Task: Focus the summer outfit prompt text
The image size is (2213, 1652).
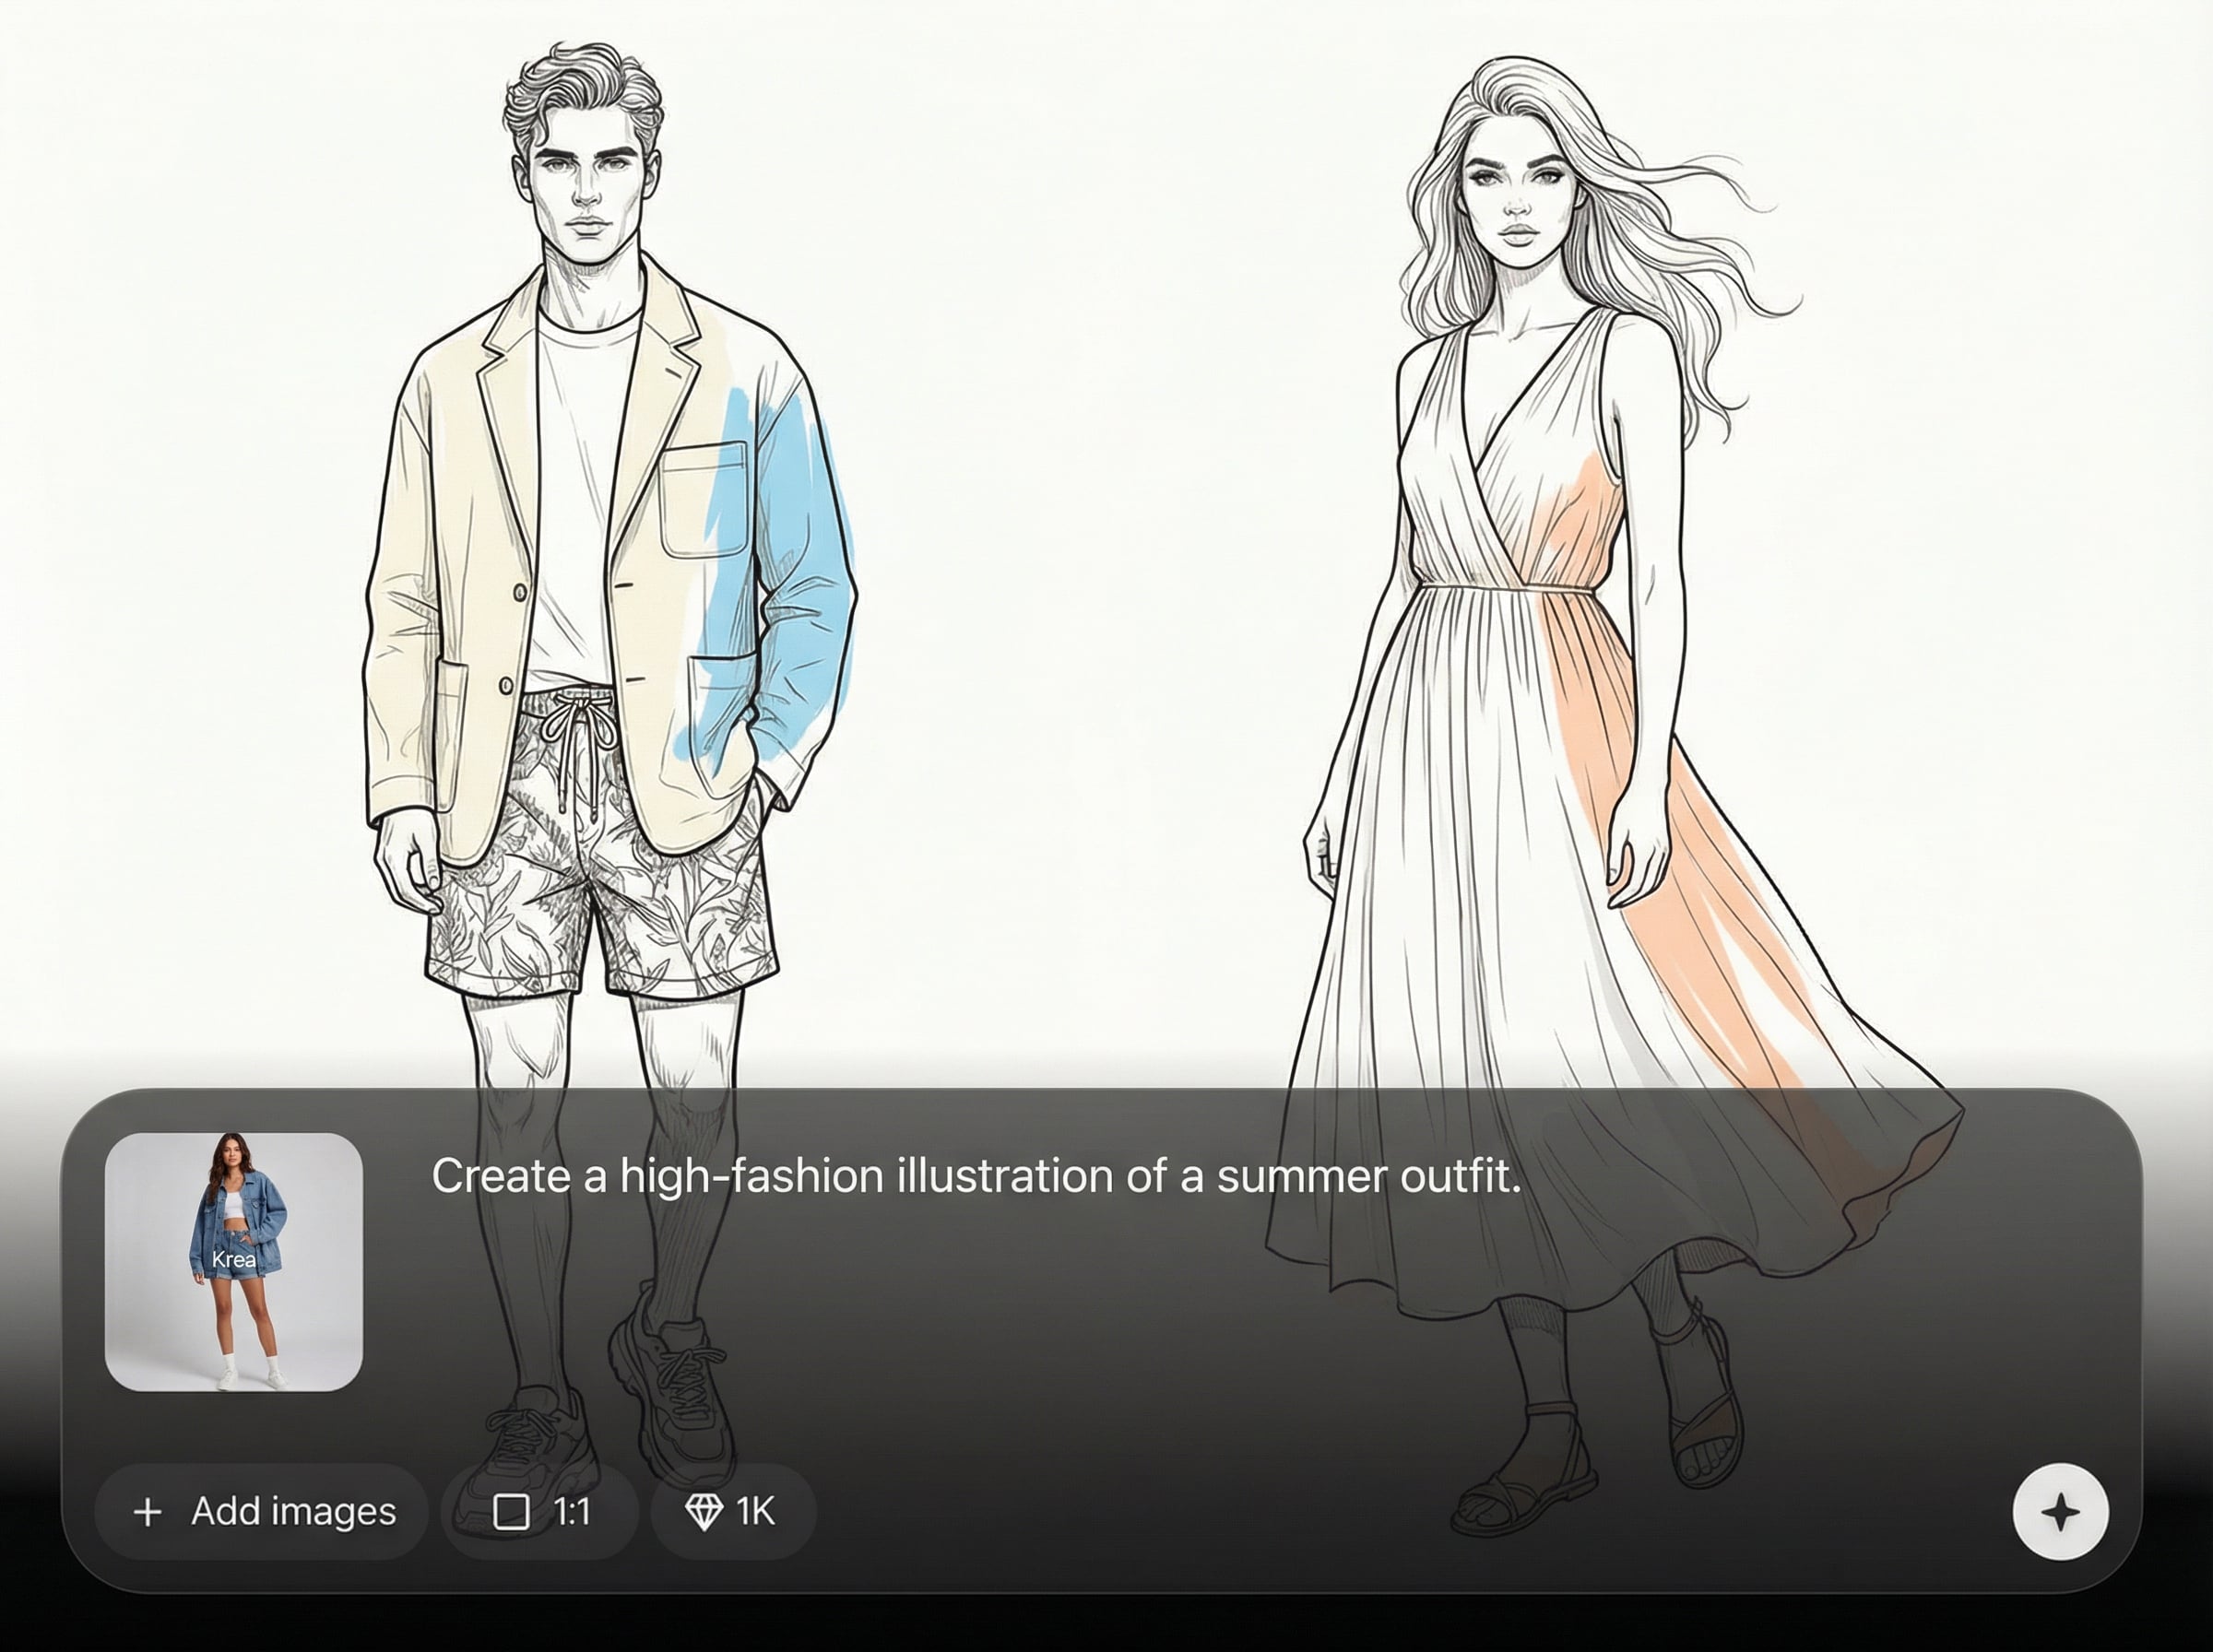Action: coord(975,1176)
